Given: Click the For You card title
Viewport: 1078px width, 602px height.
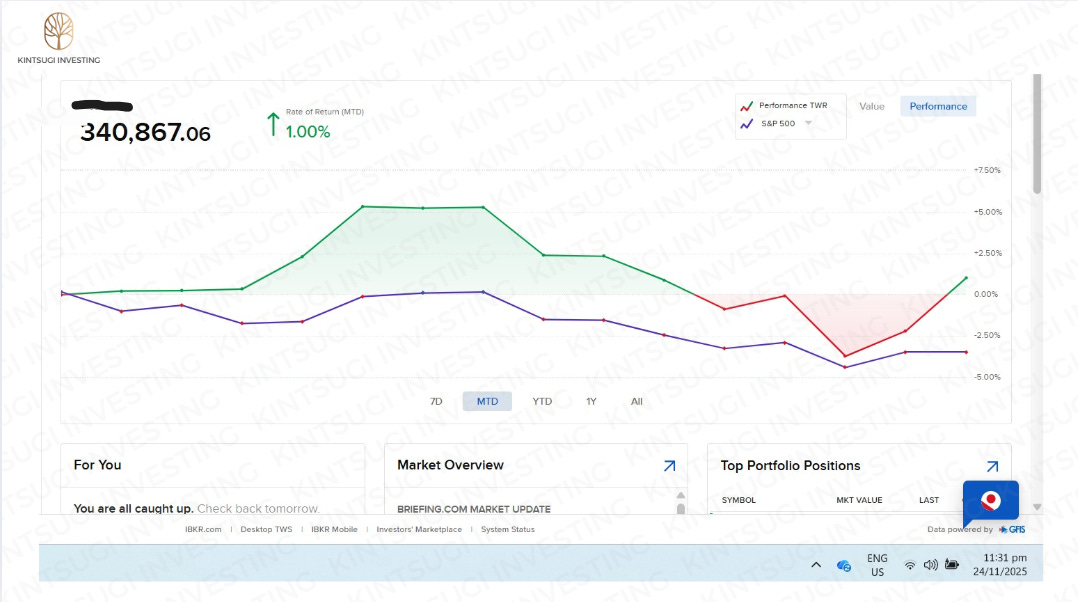Looking at the screenshot, I should click(98, 465).
